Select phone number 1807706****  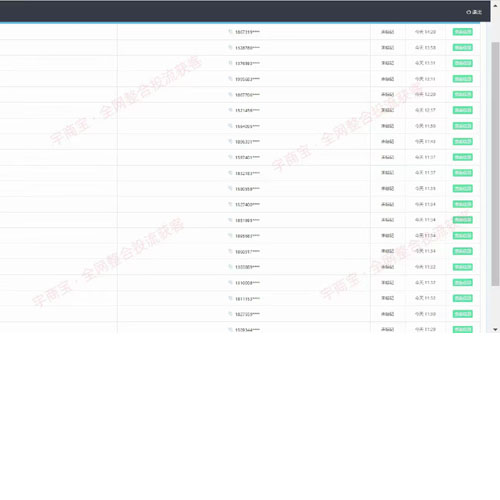247,95
